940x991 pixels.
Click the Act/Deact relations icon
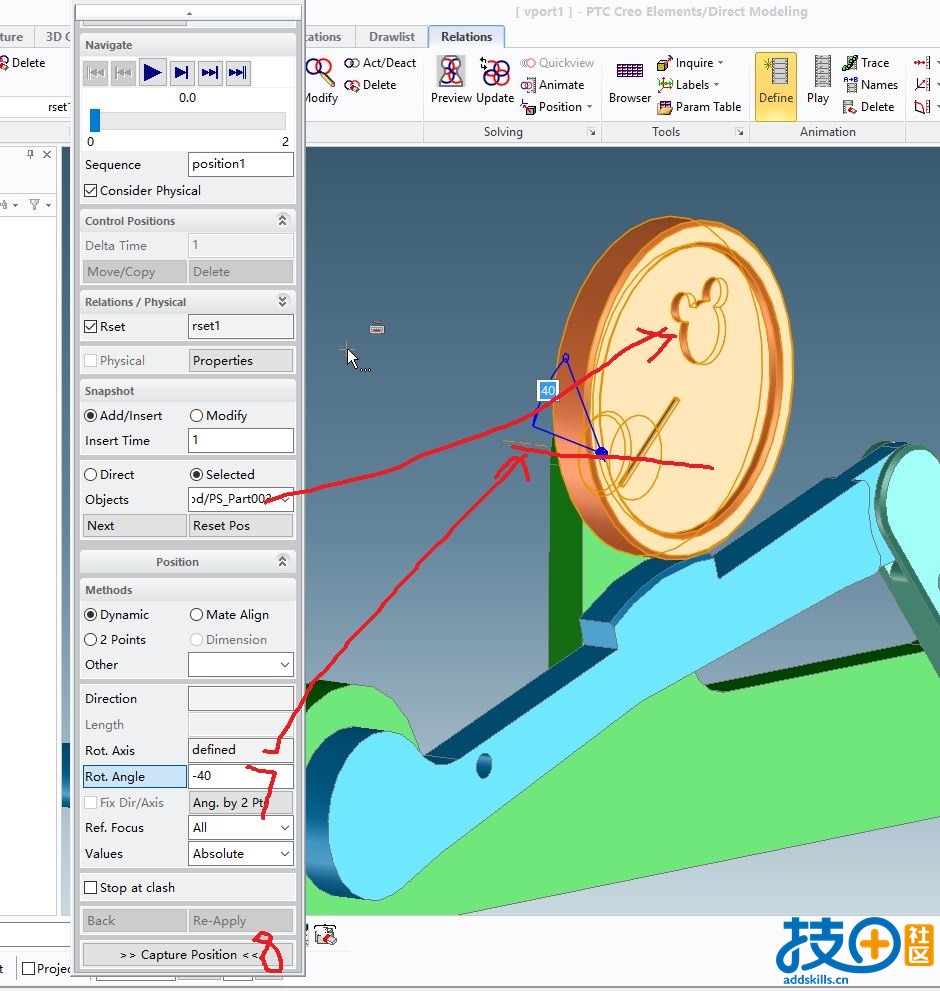[352, 63]
